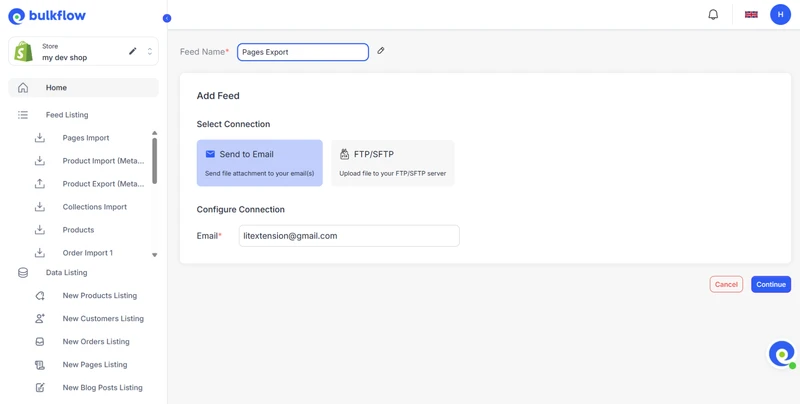
Task: Click the New Products Listing tag icon
Action: click(x=40, y=295)
